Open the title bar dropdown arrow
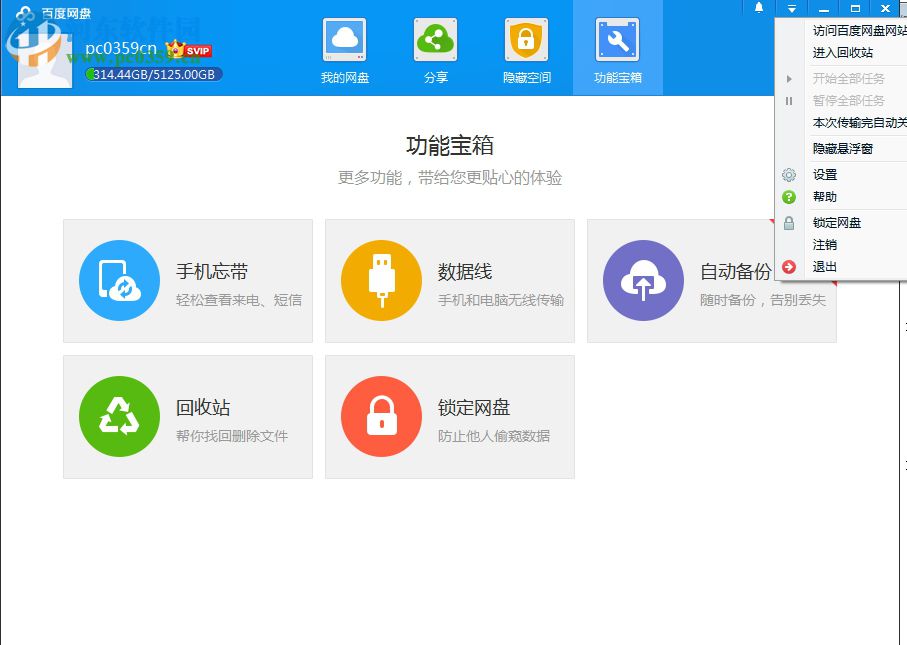The image size is (907, 645). point(791,8)
